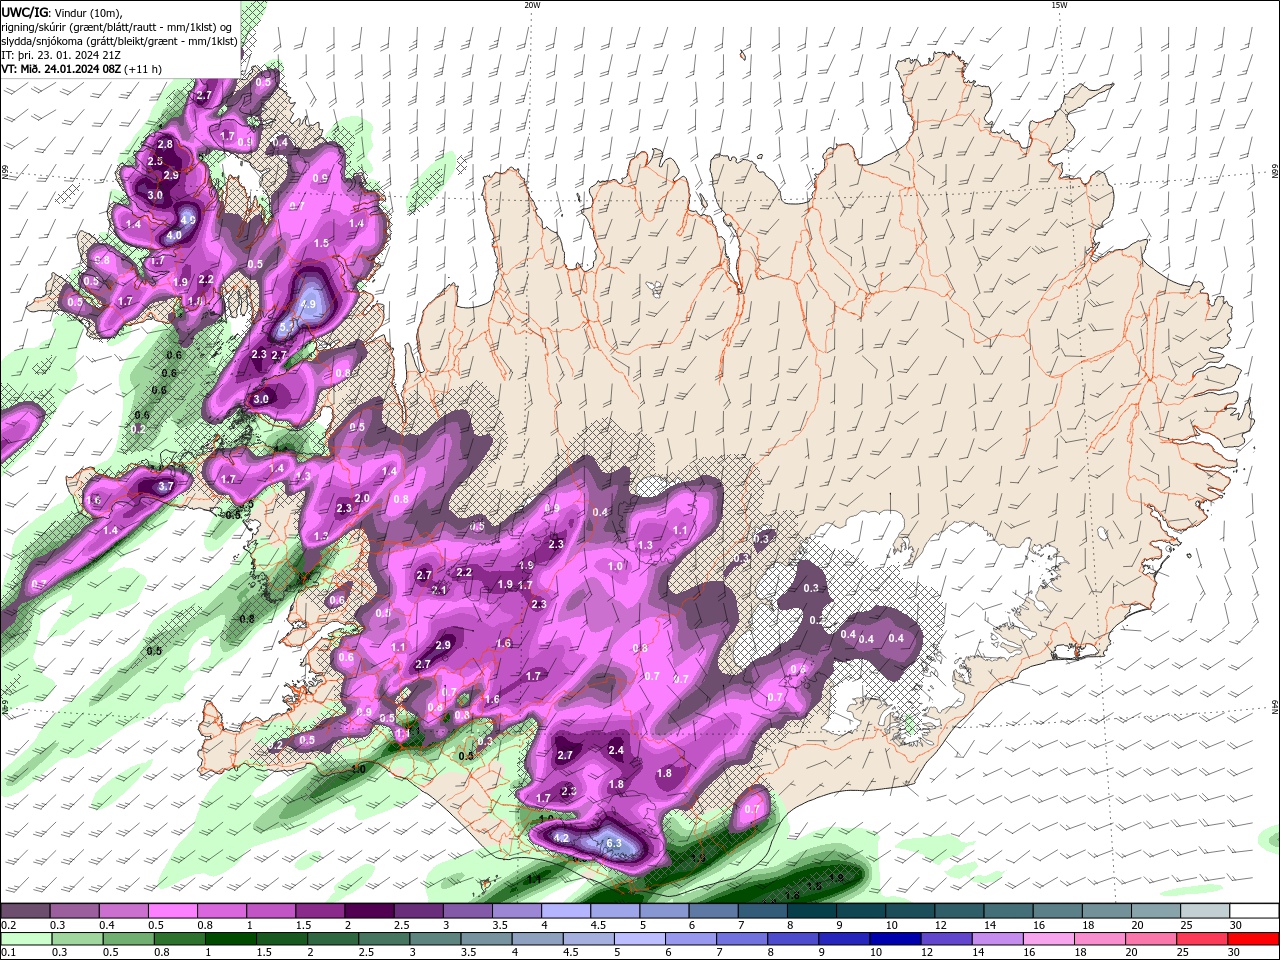Click the 3.7 precipitation value on map
Image resolution: width=1280 pixels, height=960 pixels.
click(167, 487)
